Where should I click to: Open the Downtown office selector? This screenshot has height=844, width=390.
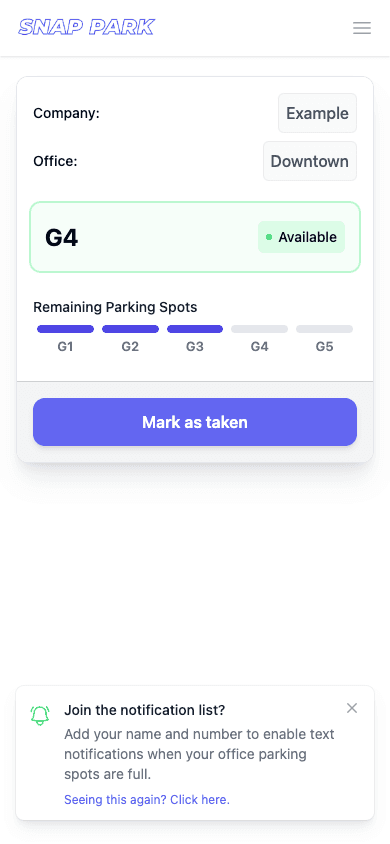tap(310, 161)
